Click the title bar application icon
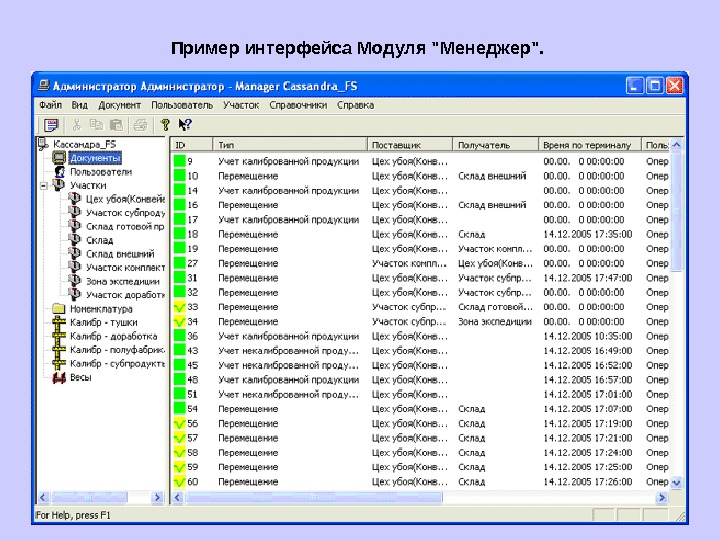 [x=44, y=86]
